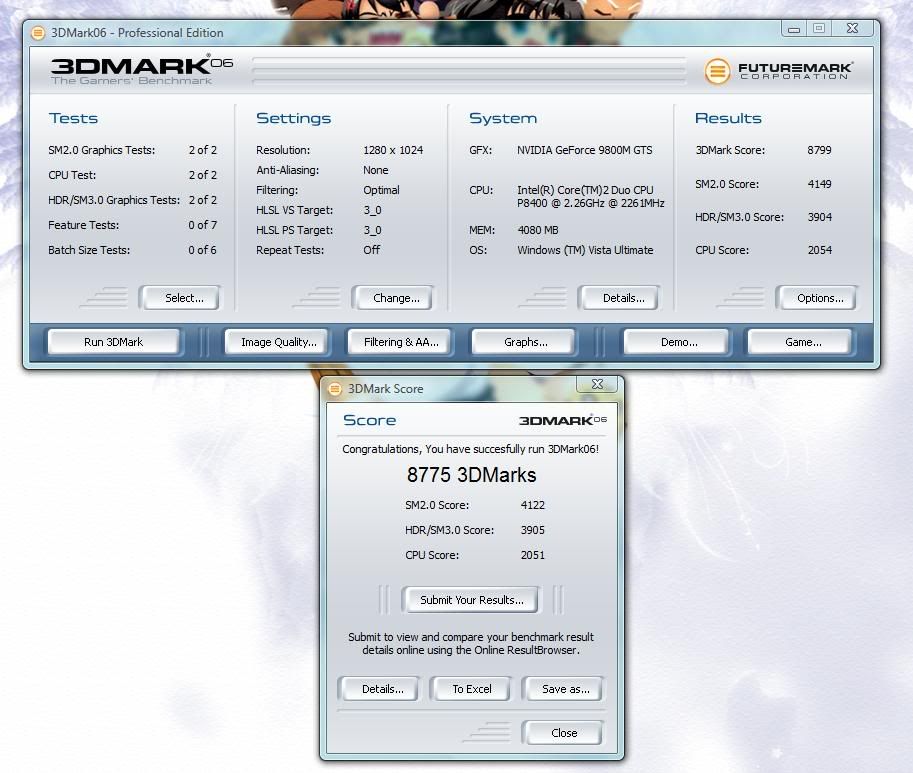Click the "0 of 6" Batch Size value

pyautogui.click(x=202, y=250)
